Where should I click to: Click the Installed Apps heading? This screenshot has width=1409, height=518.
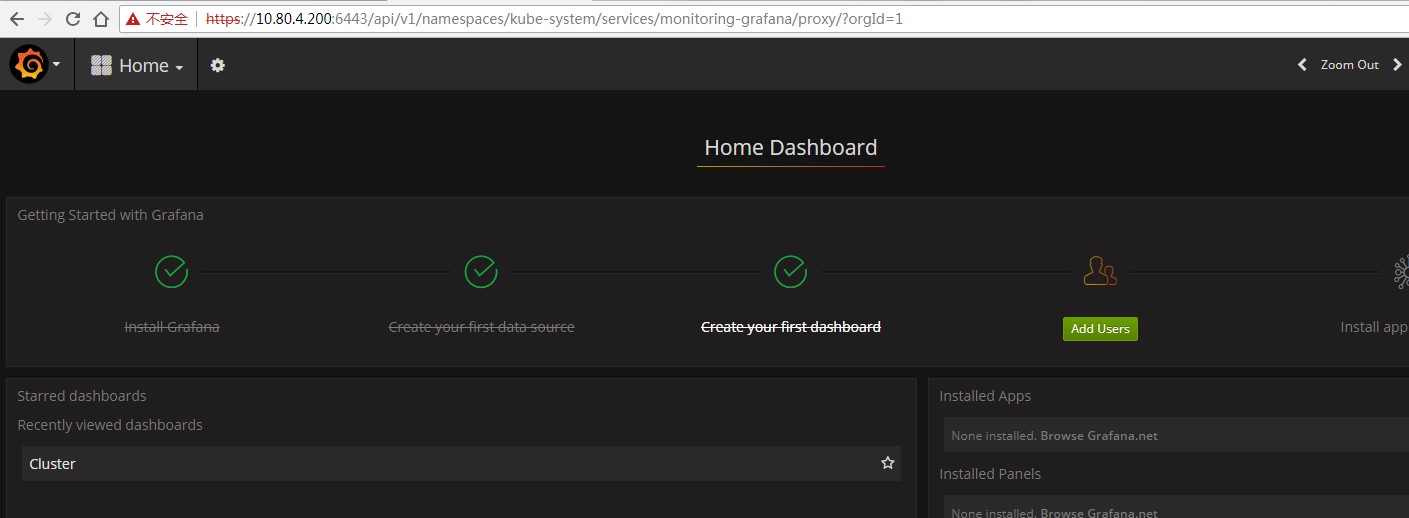985,396
